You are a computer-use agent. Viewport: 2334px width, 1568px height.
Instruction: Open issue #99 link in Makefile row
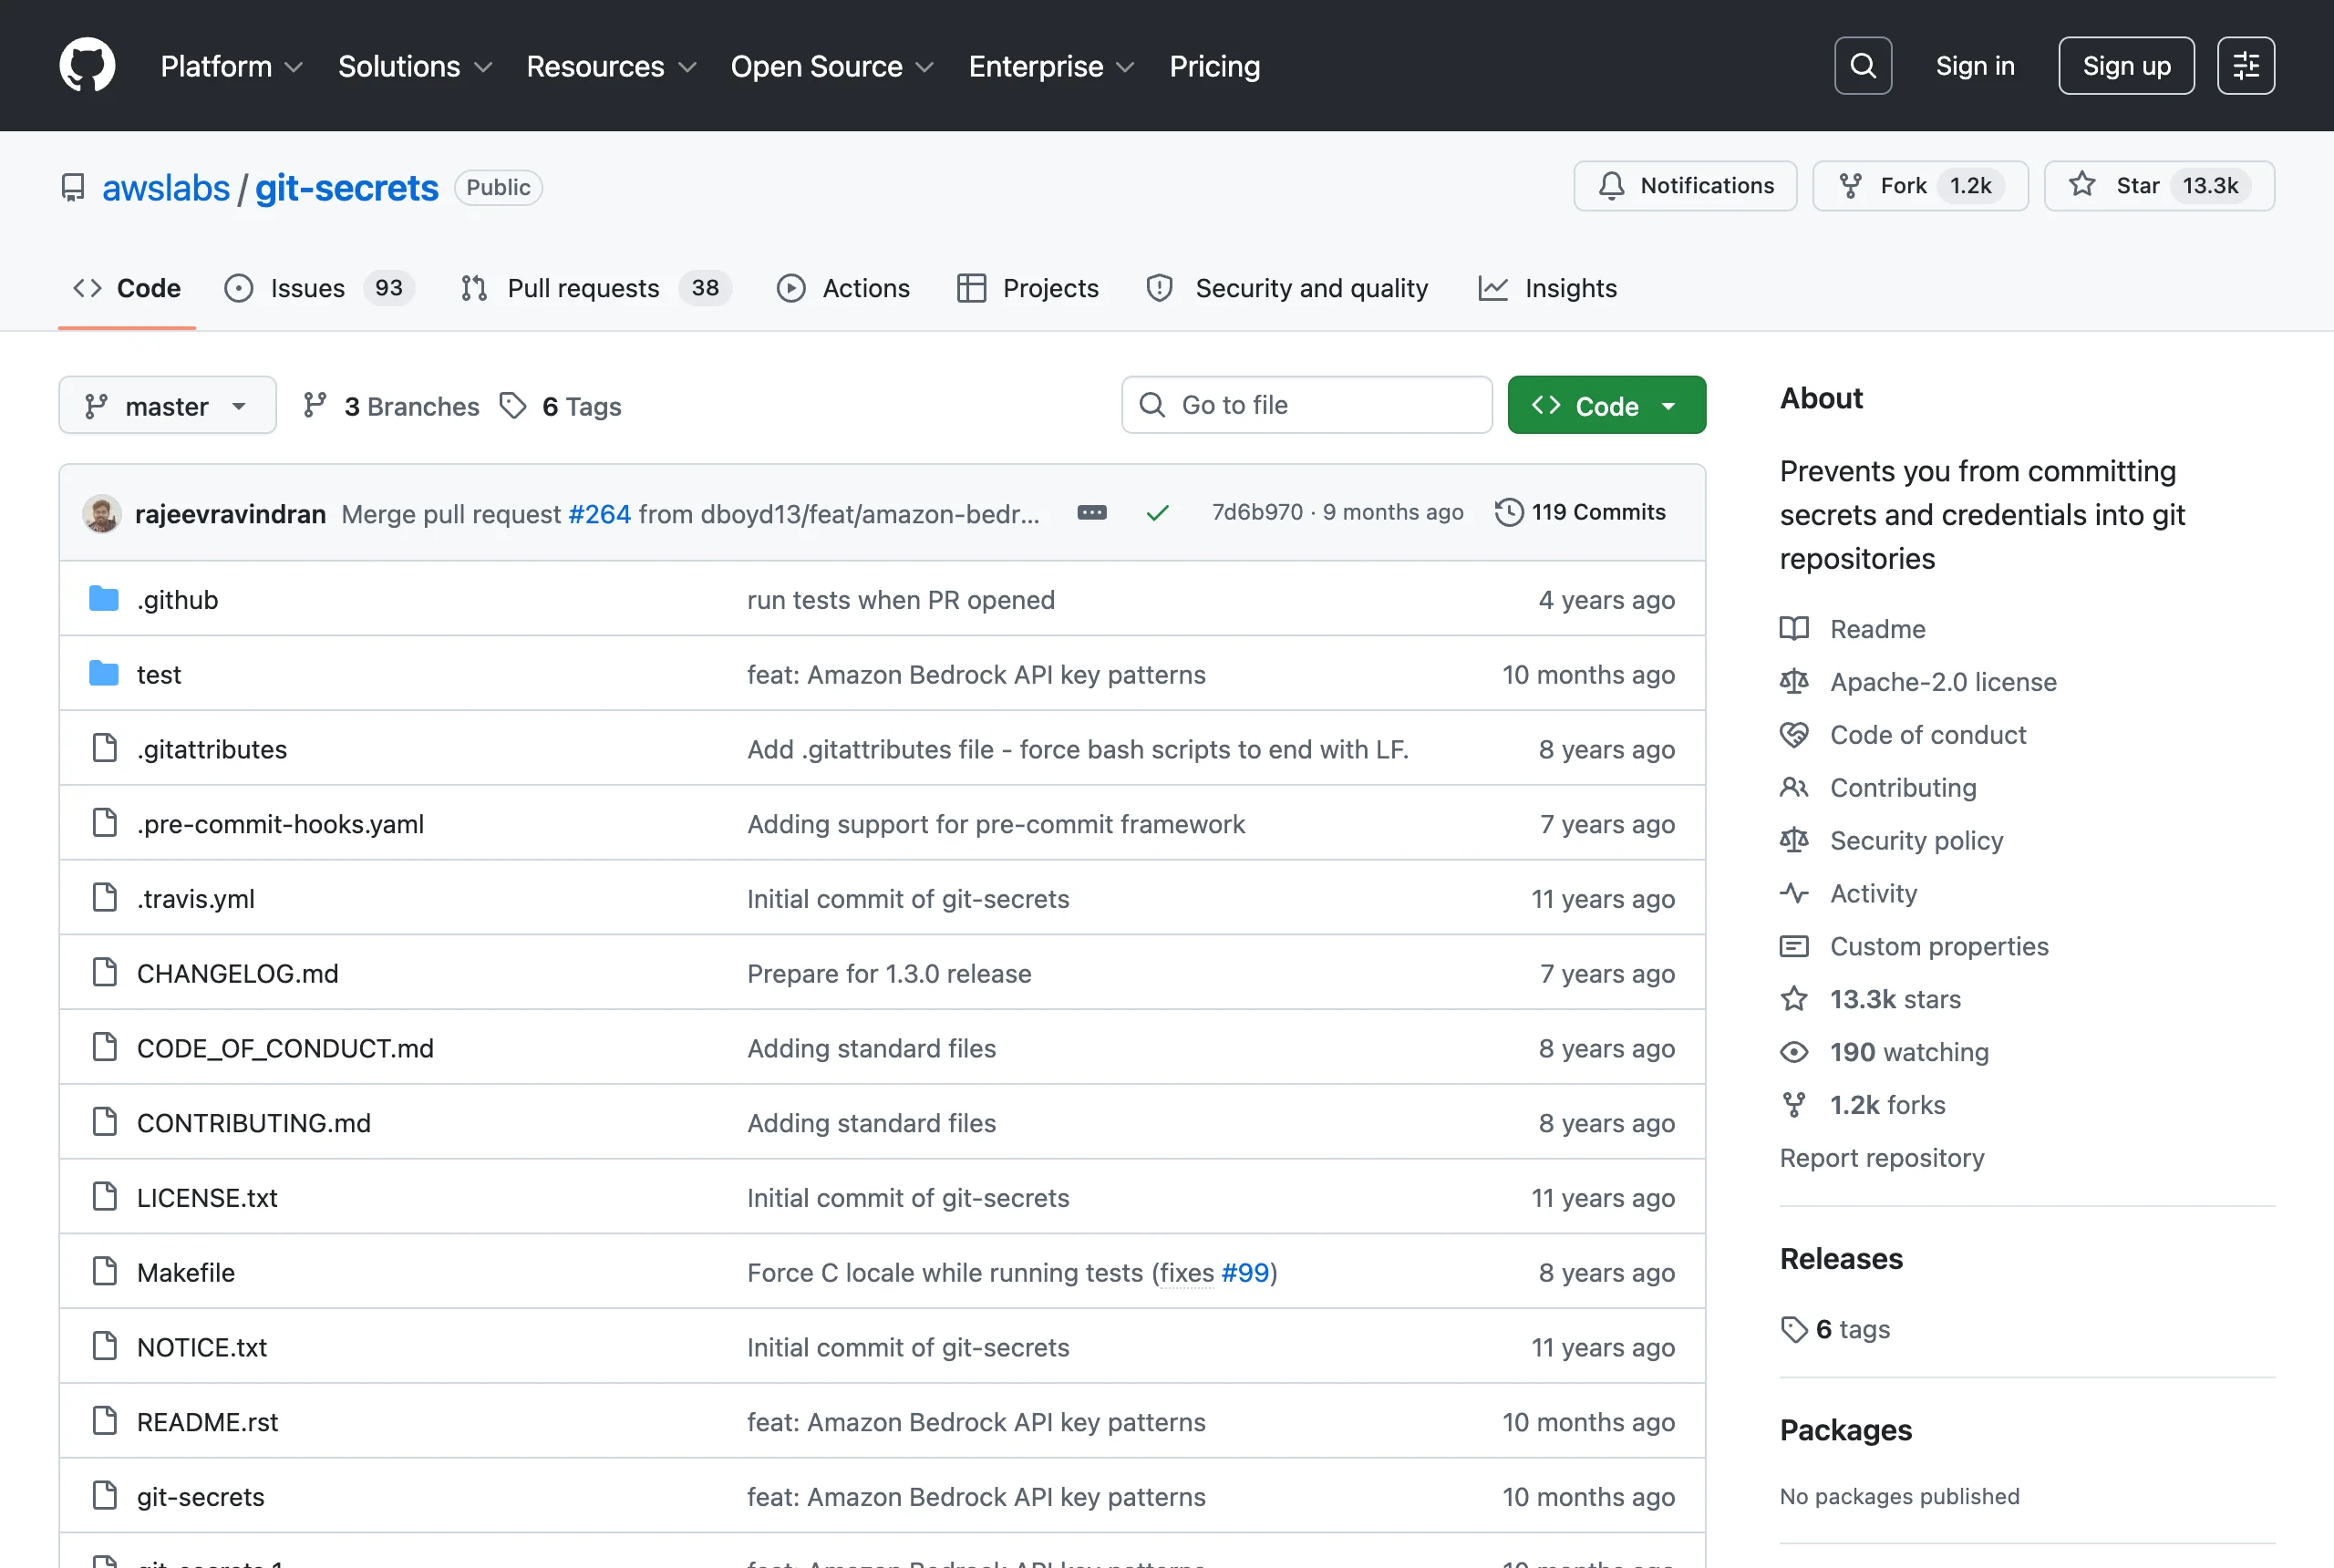pos(1245,1272)
